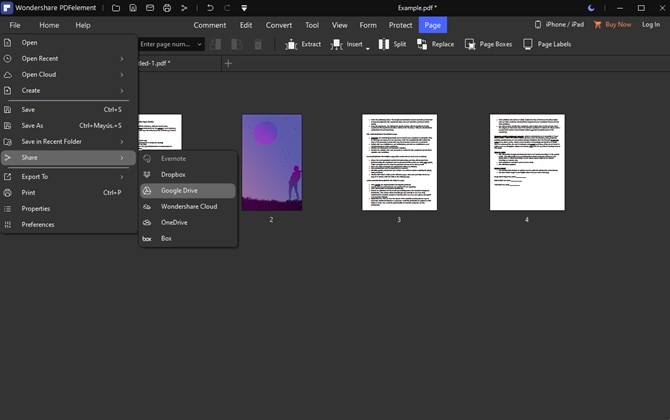Add a new tab with plus icon

point(228,64)
